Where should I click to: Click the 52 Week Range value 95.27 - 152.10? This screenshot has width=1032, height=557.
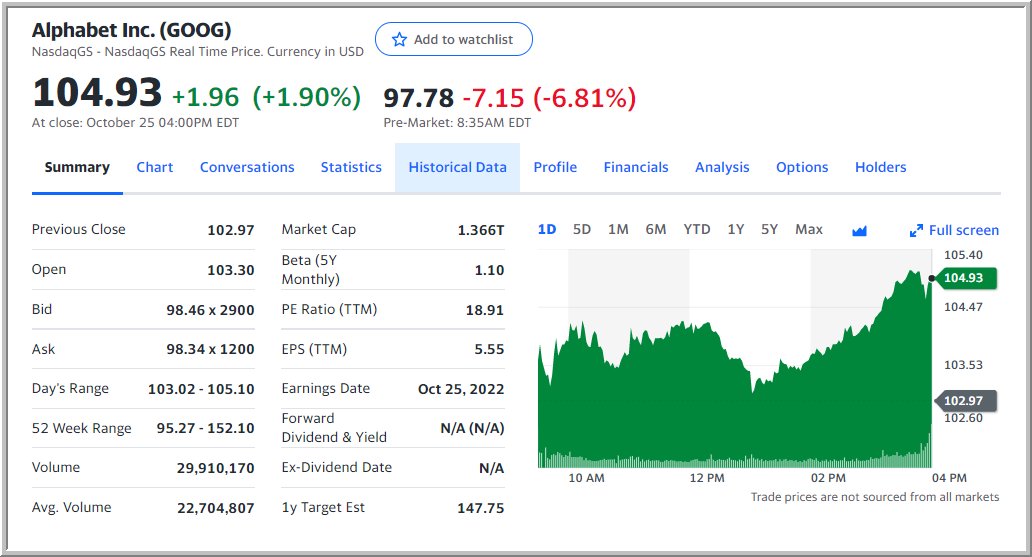point(205,428)
